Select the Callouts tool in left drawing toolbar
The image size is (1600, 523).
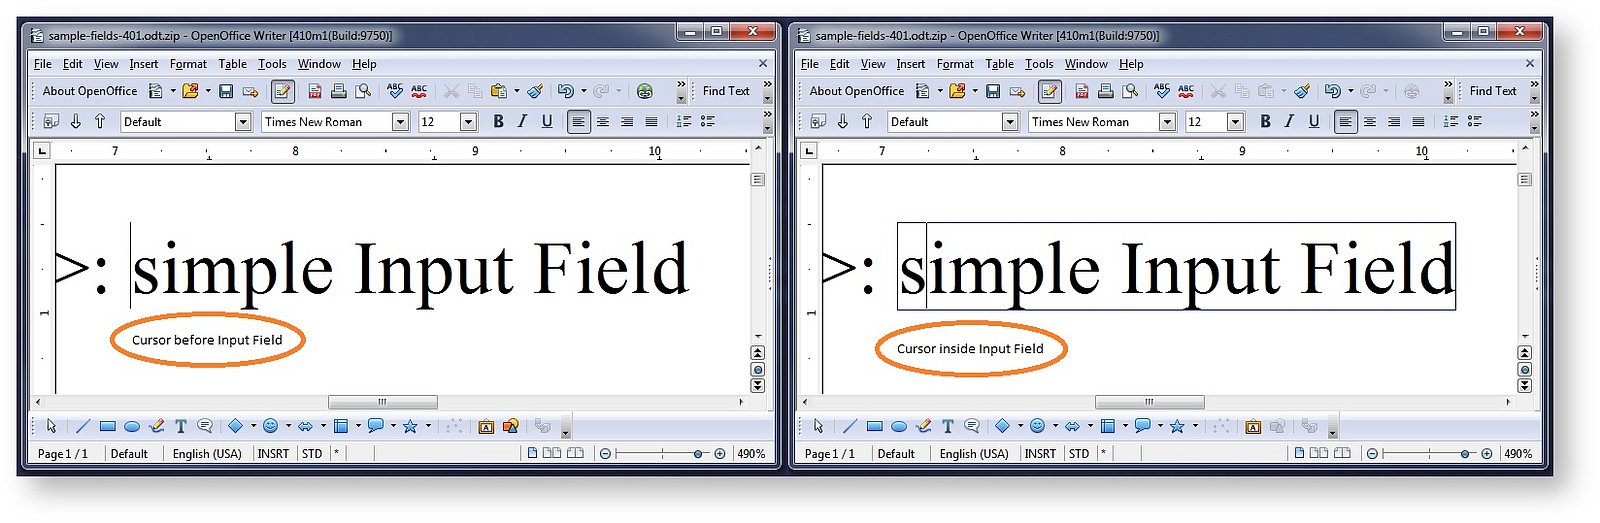[x=205, y=426]
